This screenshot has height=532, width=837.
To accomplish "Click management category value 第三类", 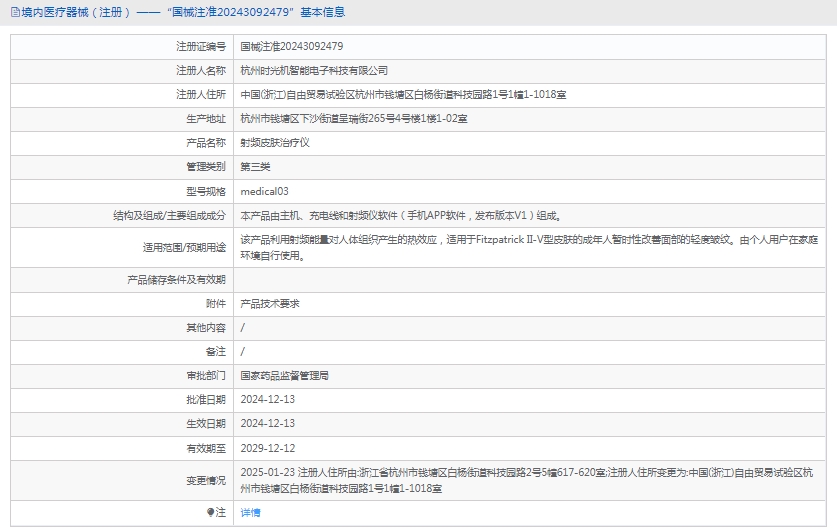I will point(255,166).
